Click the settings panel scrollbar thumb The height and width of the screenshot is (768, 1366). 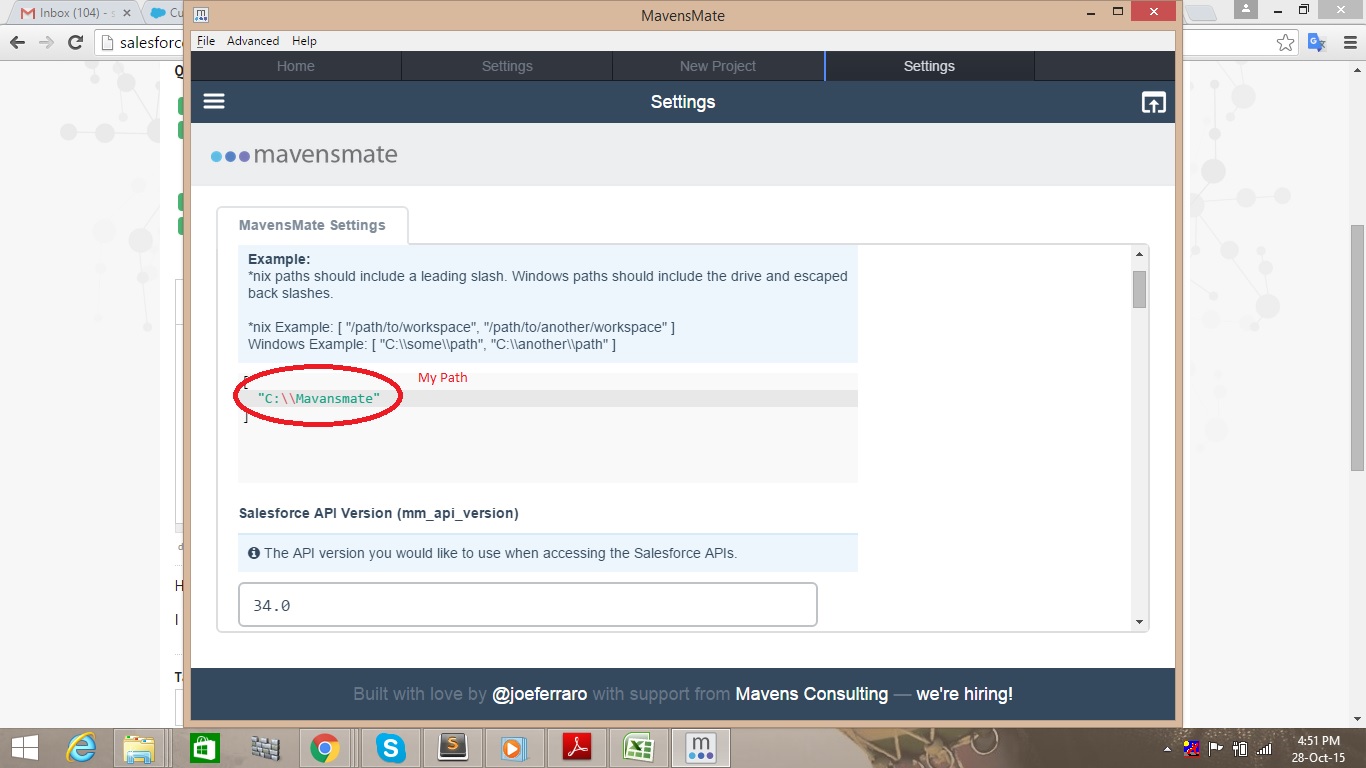(1139, 289)
